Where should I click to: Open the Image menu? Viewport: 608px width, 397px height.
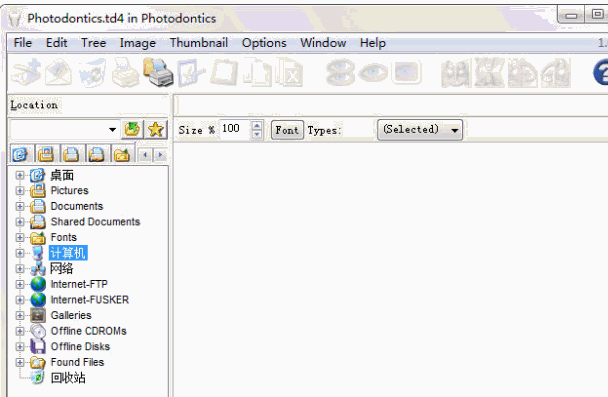tap(138, 43)
